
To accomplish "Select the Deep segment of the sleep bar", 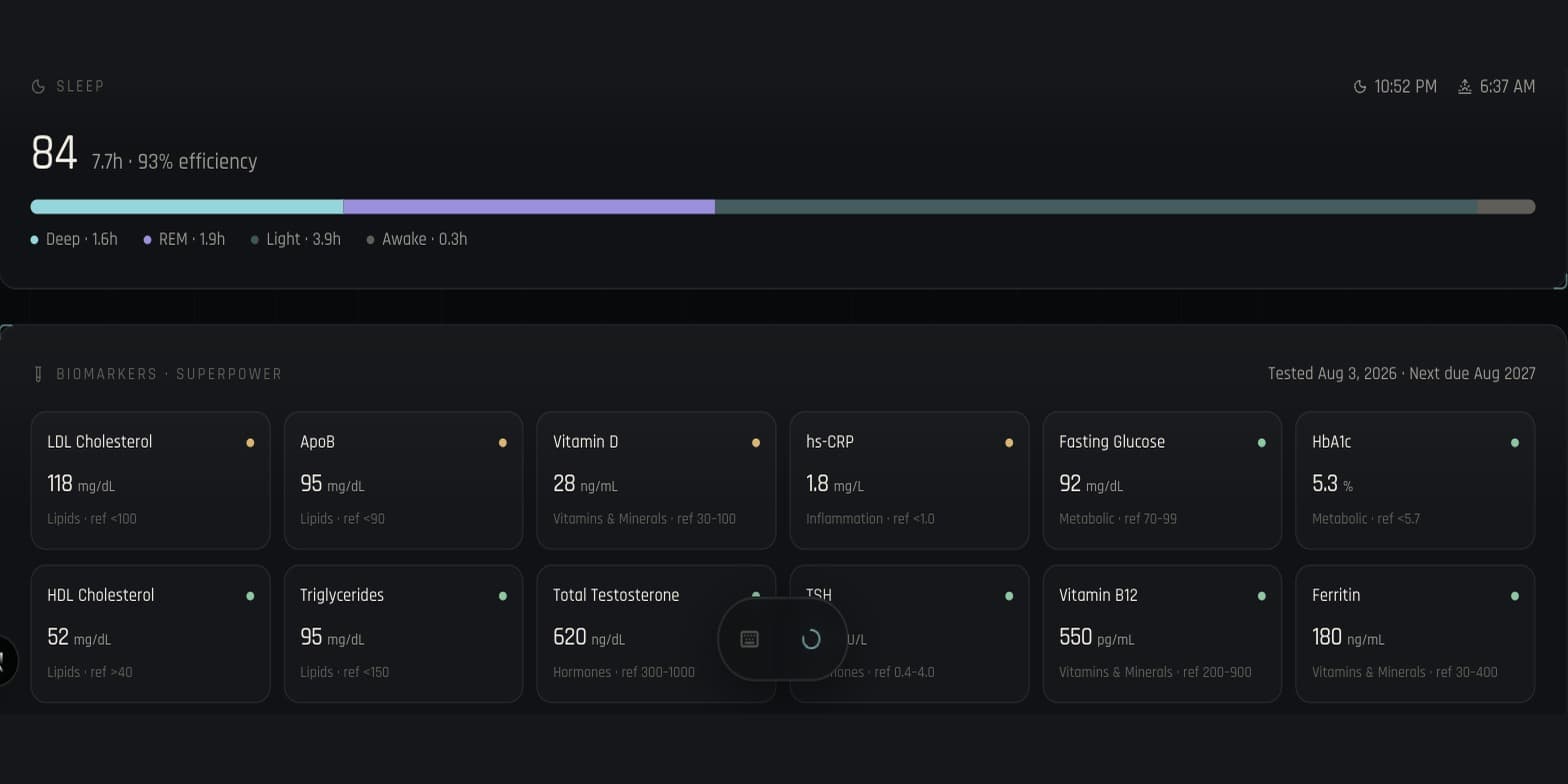I will (x=187, y=207).
